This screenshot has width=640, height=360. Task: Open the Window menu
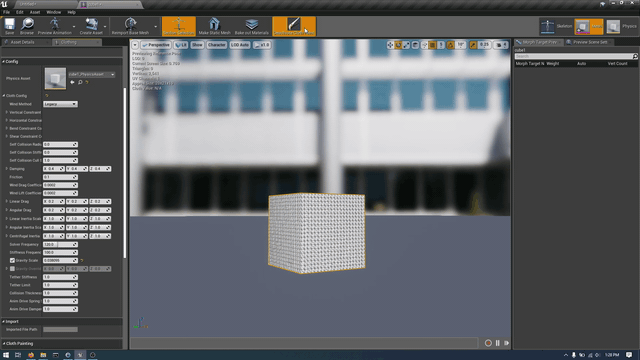pyautogui.click(x=53, y=12)
